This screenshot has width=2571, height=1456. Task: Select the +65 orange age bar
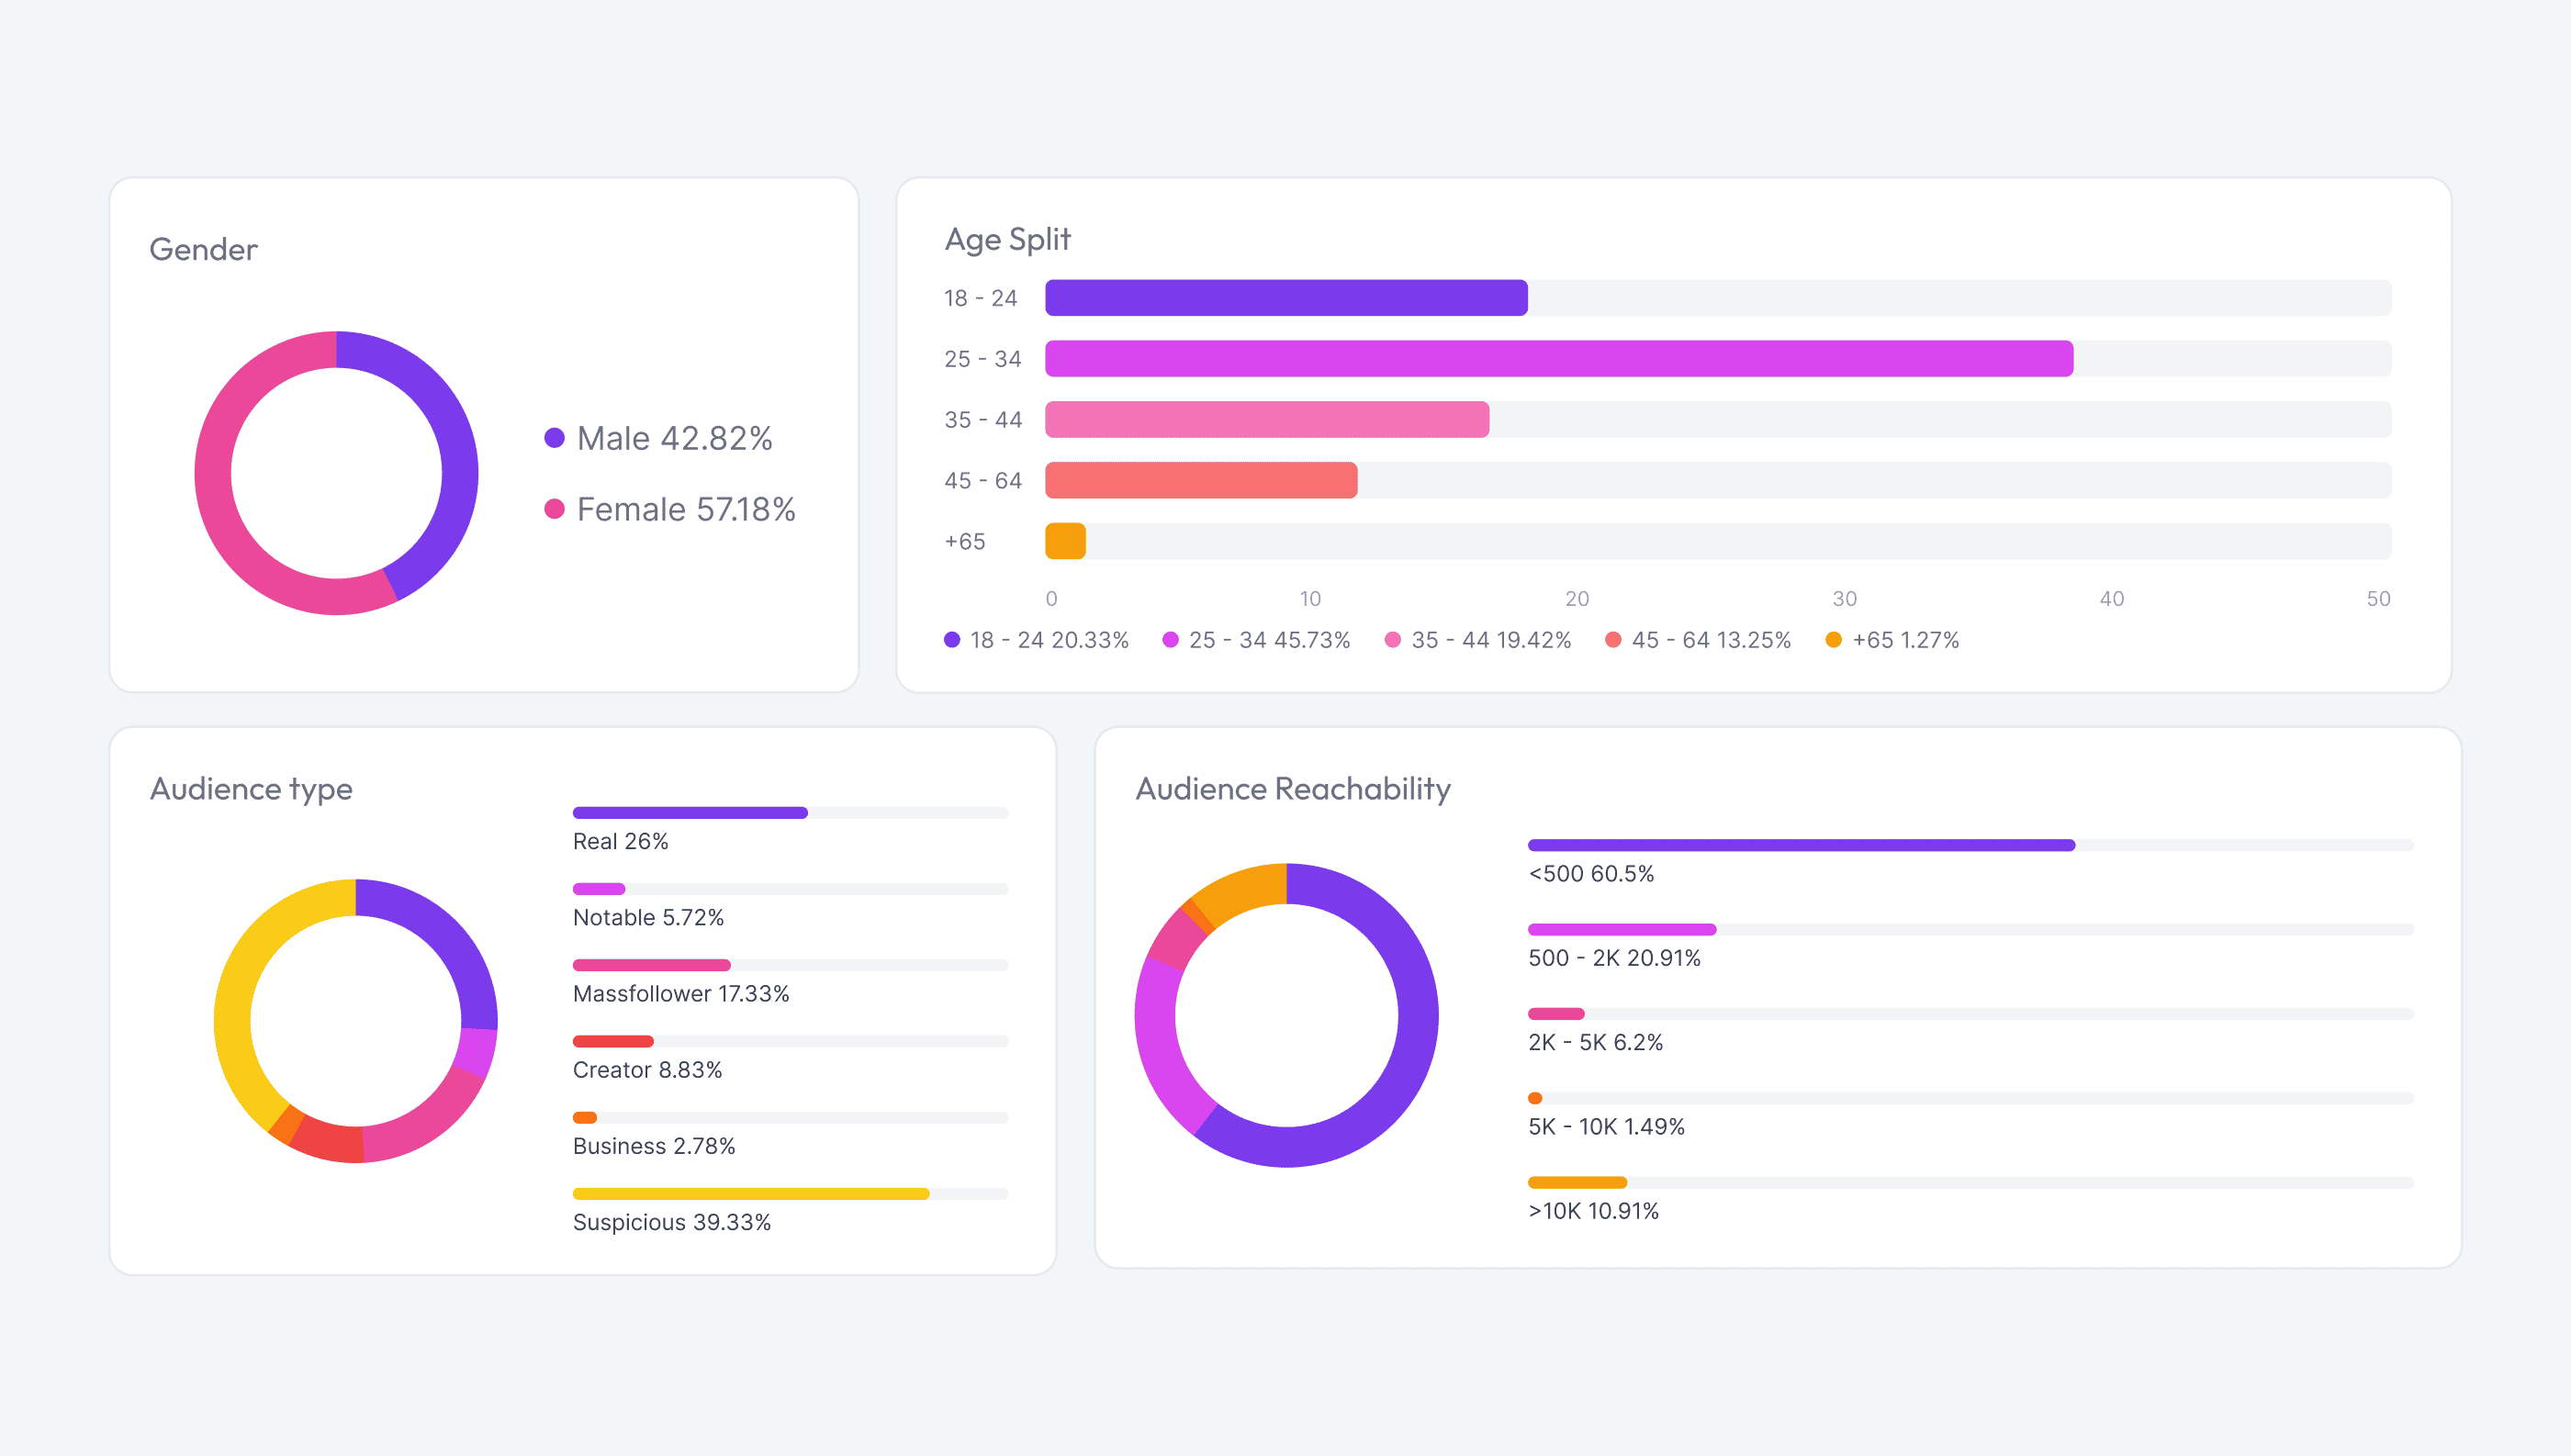tap(1065, 541)
